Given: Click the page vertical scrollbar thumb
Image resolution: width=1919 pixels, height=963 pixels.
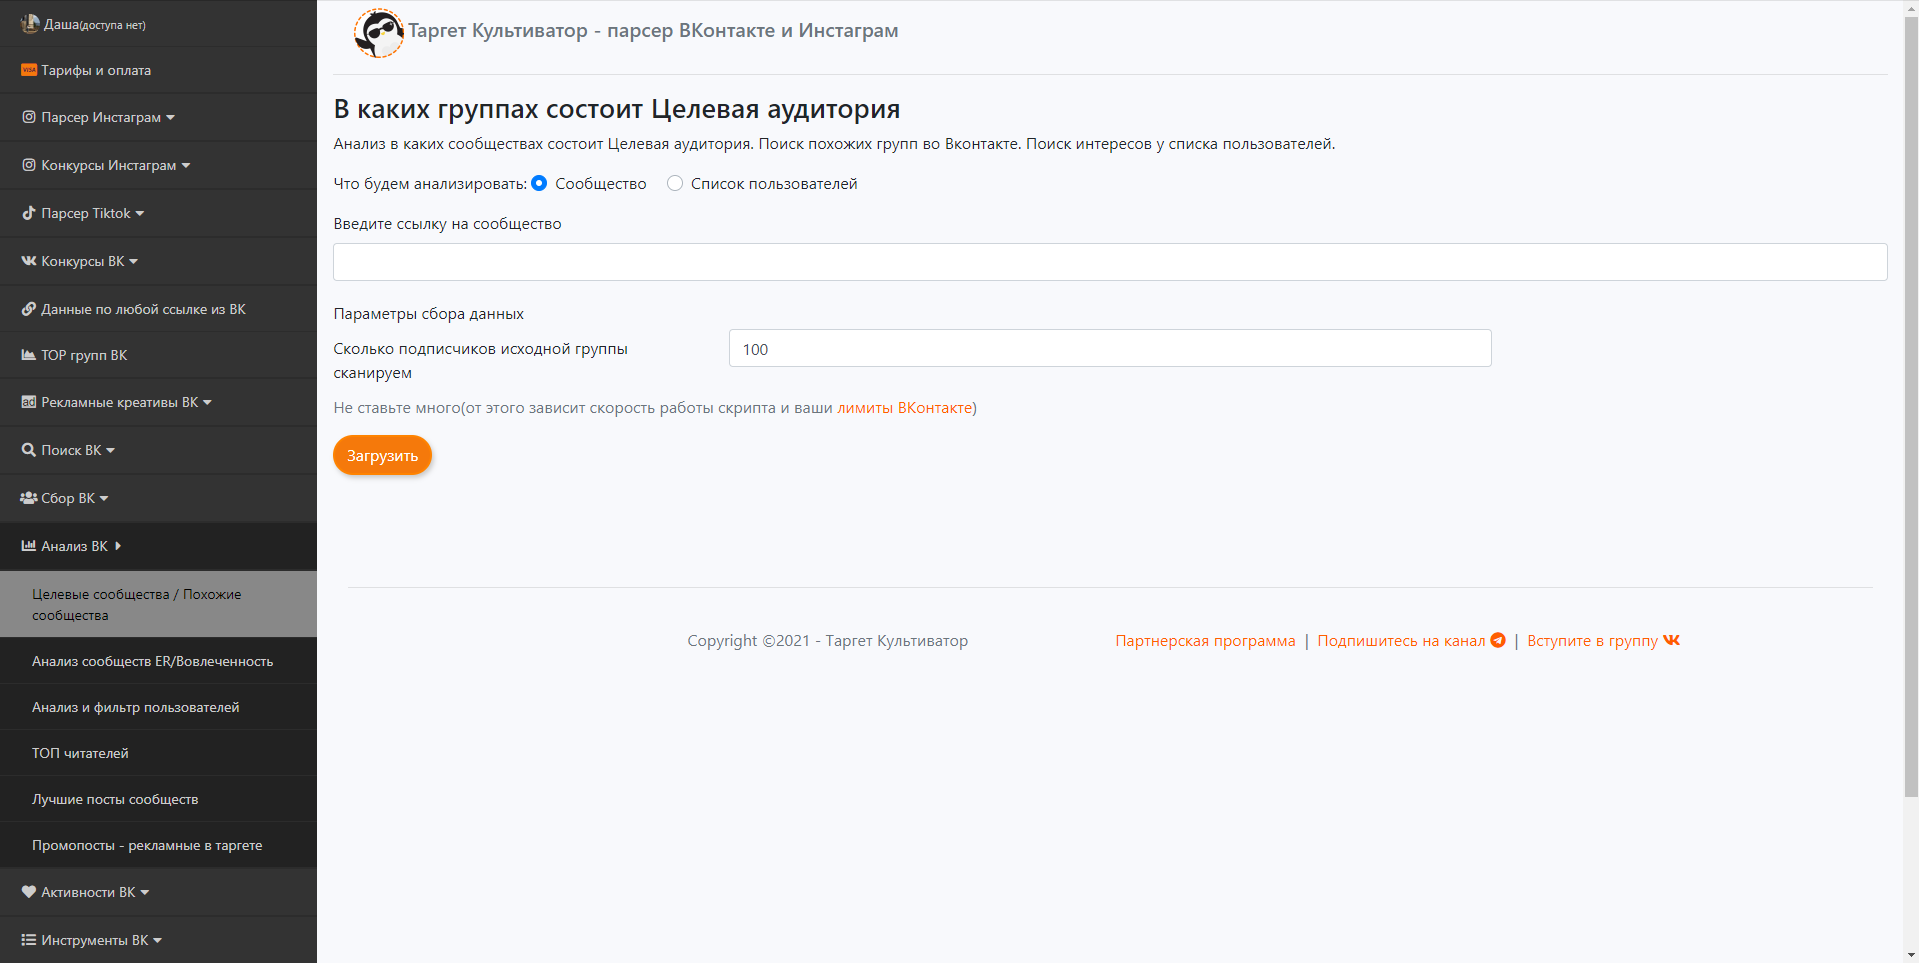Looking at the screenshot, I should click(1911, 405).
